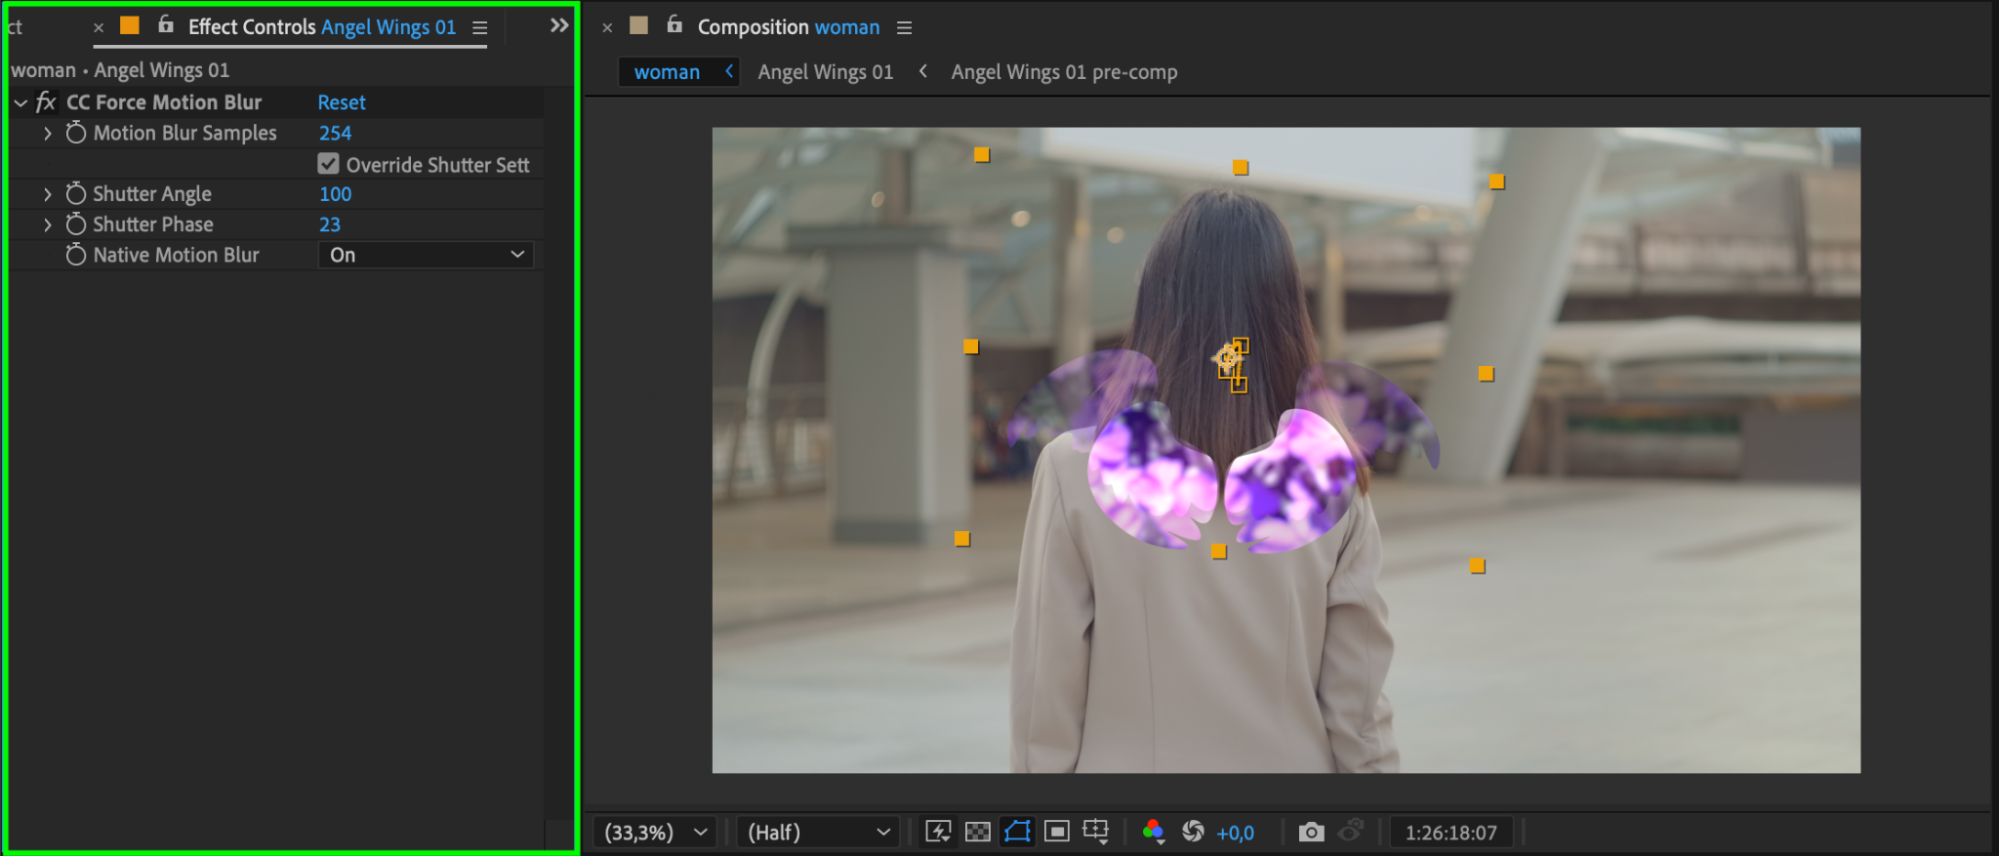1999x857 pixels.
Task: Toggle the fx switch for CC Force Motion Blur
Action: [46, 102]
